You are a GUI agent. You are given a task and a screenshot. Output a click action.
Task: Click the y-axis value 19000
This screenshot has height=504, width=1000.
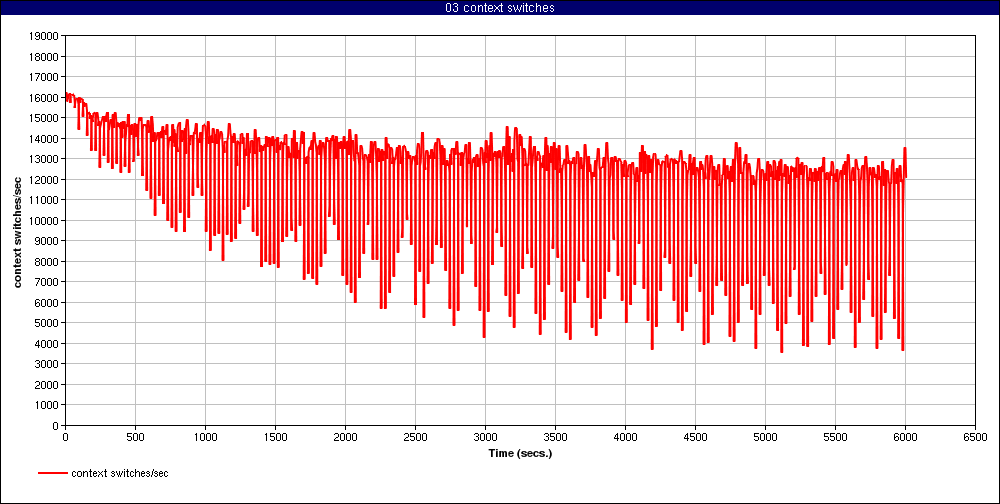[x=44, y=36]
